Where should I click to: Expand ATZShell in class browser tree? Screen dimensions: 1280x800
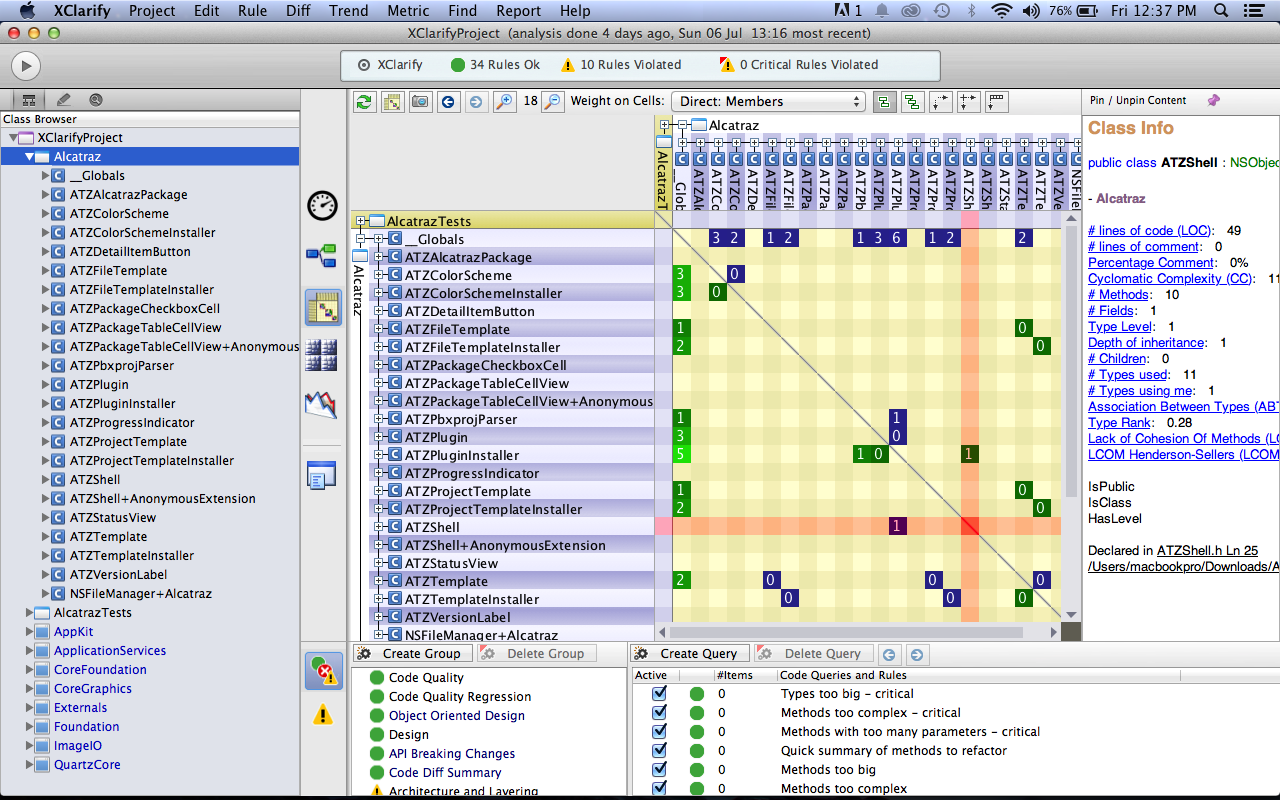click(x=45, y=480)
